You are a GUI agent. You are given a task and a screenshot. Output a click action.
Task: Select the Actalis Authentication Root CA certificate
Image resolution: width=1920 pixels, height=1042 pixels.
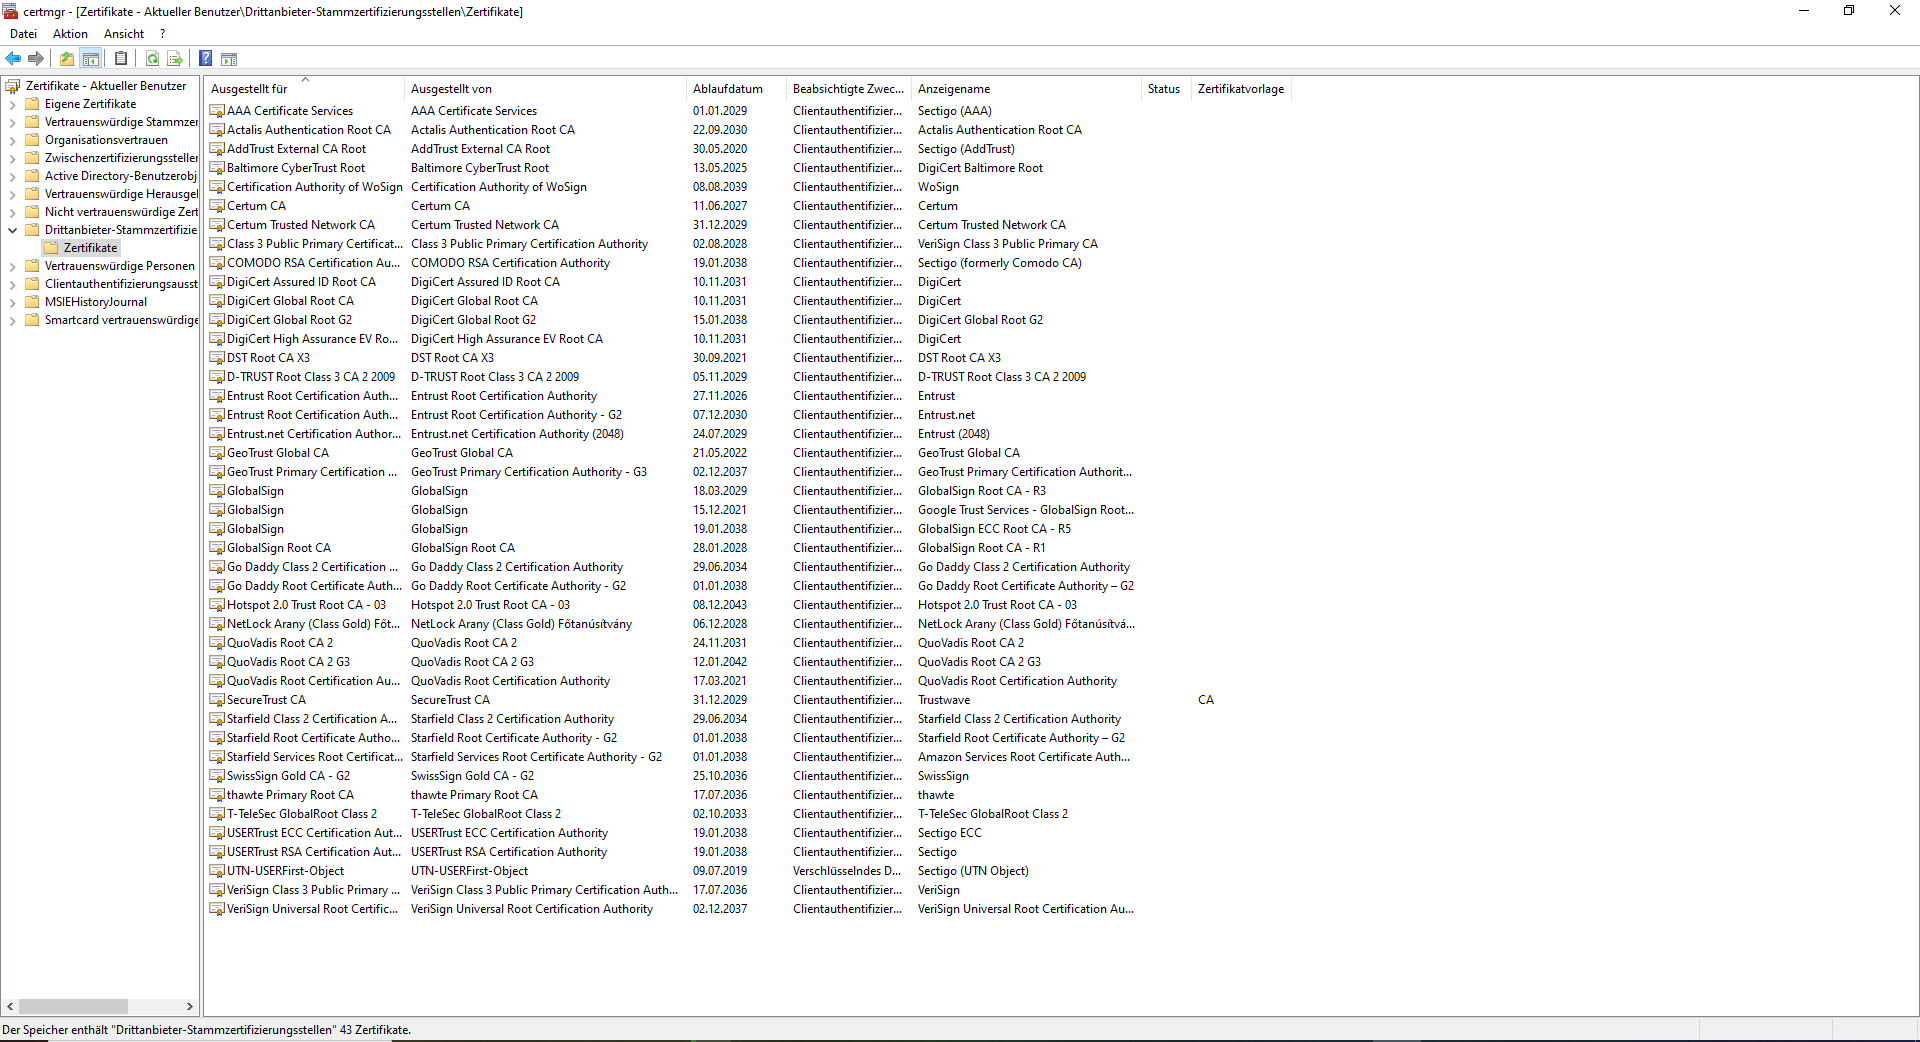coord(308,130)
